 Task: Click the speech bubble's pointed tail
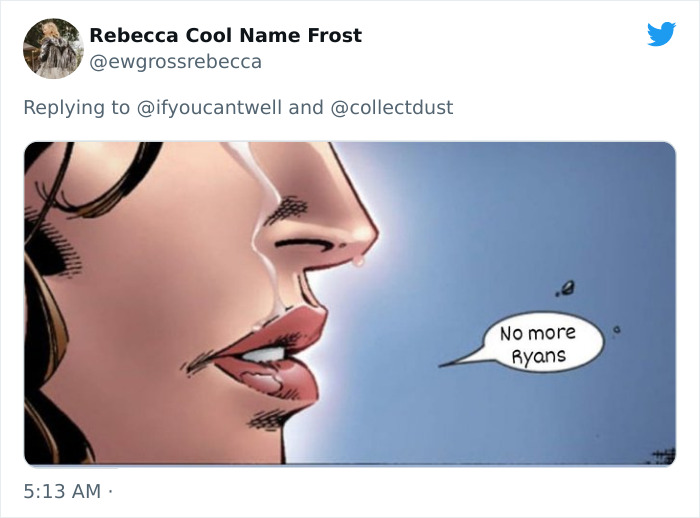coord(456,360)
